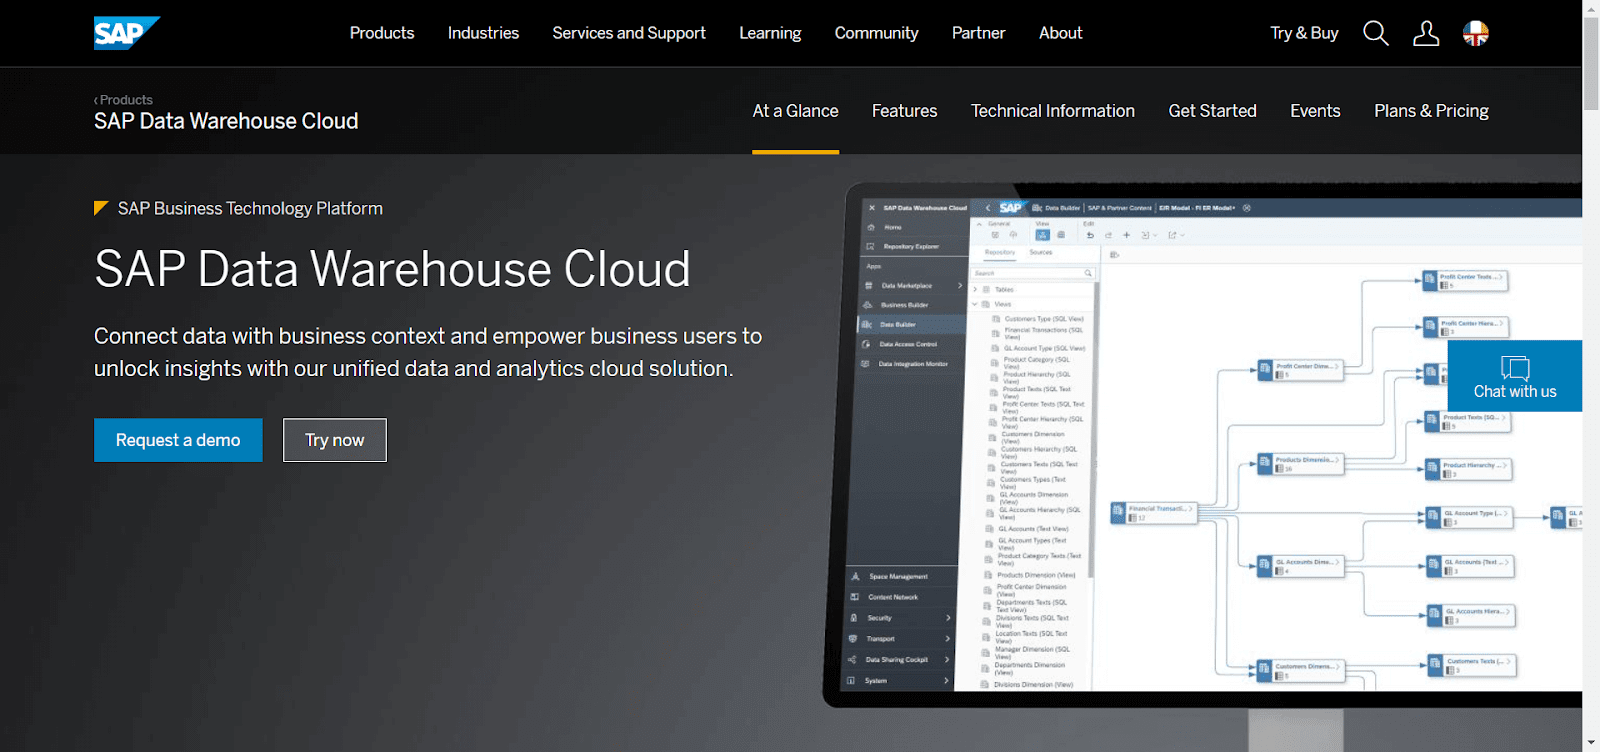Open the Chat with us widget
The height and width of the screenshot is (752, 1600).
coord(1515,376)
